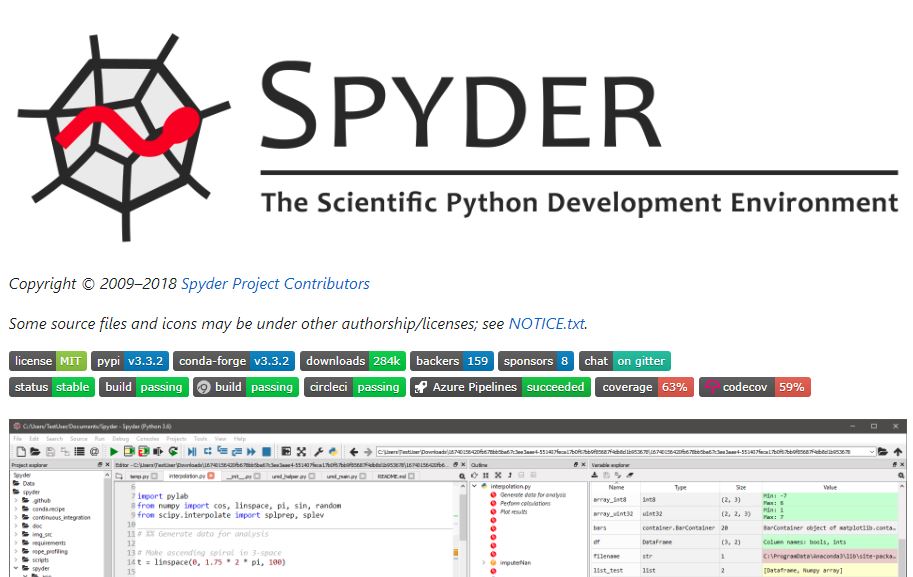Select the 'list_test' variable row
This screenshot has height=577, width=913.
[745, 571]
